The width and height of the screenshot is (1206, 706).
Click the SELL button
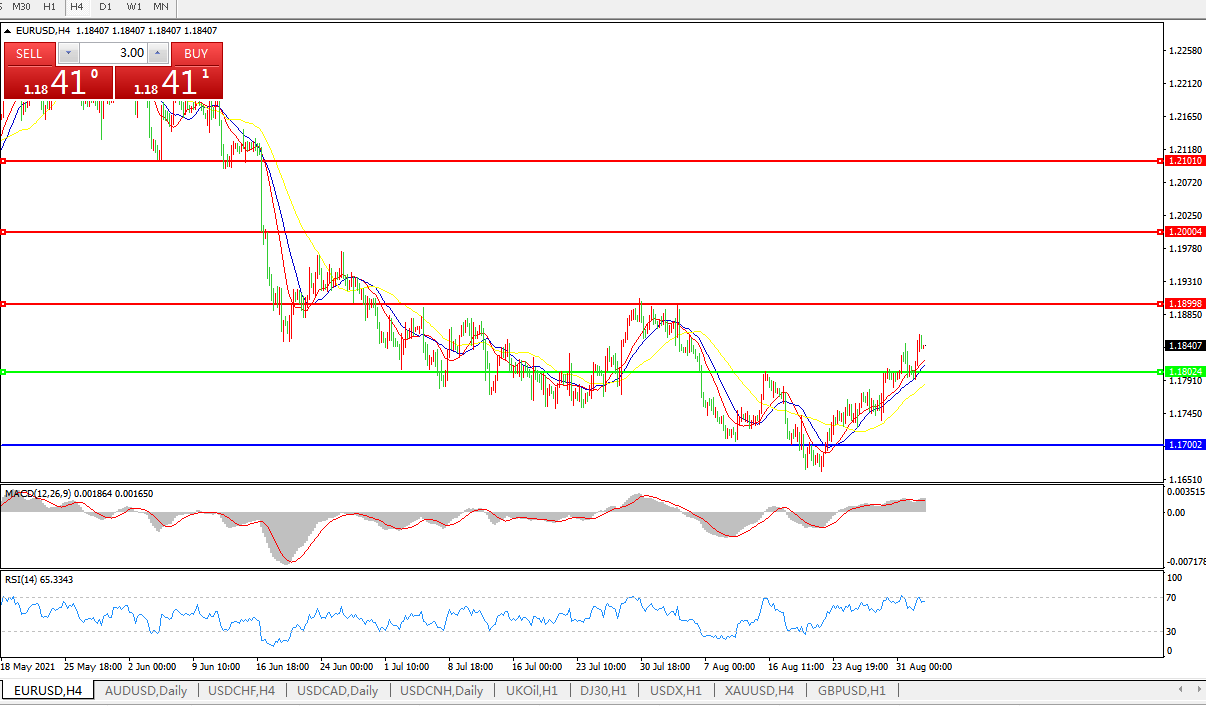click(29, 53)
